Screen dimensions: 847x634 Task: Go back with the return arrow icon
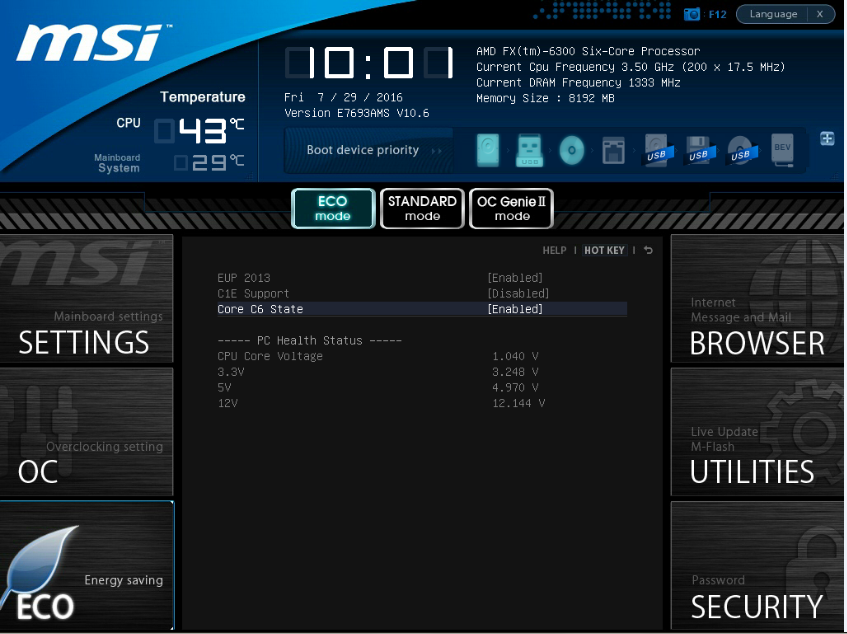point(648,251)
